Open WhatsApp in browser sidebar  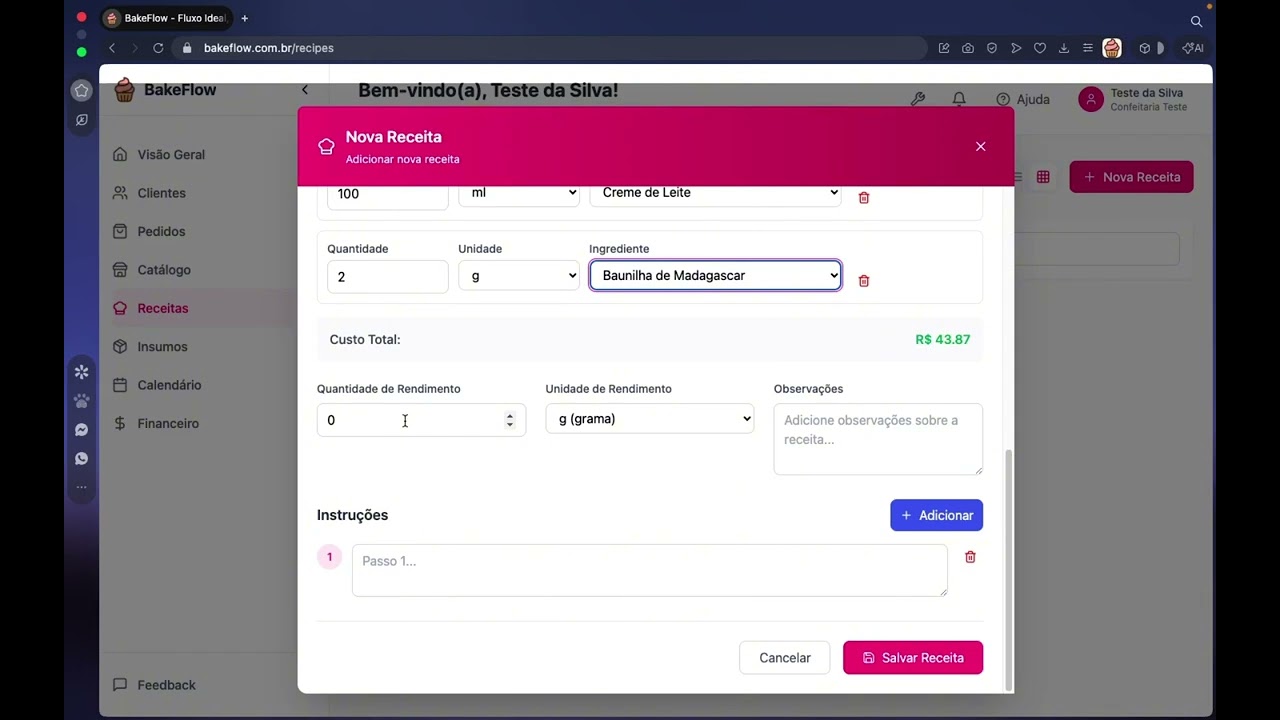82,459
